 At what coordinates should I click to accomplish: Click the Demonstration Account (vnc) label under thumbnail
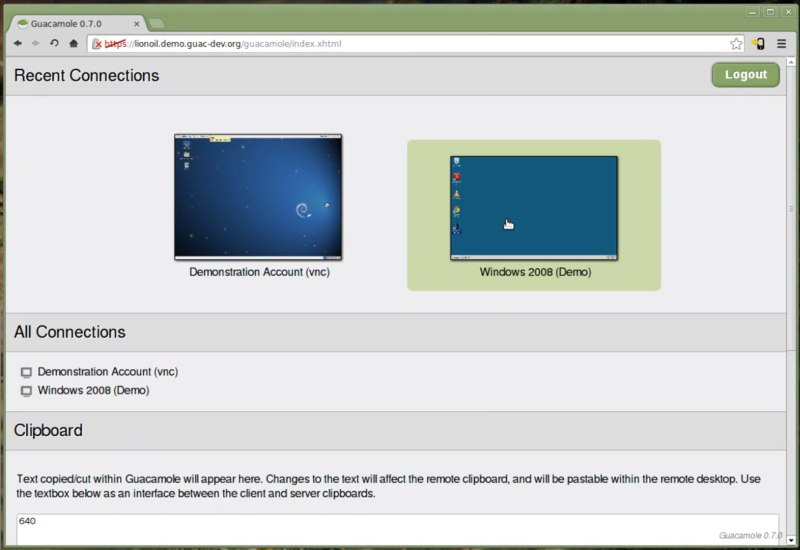[260, 272]
